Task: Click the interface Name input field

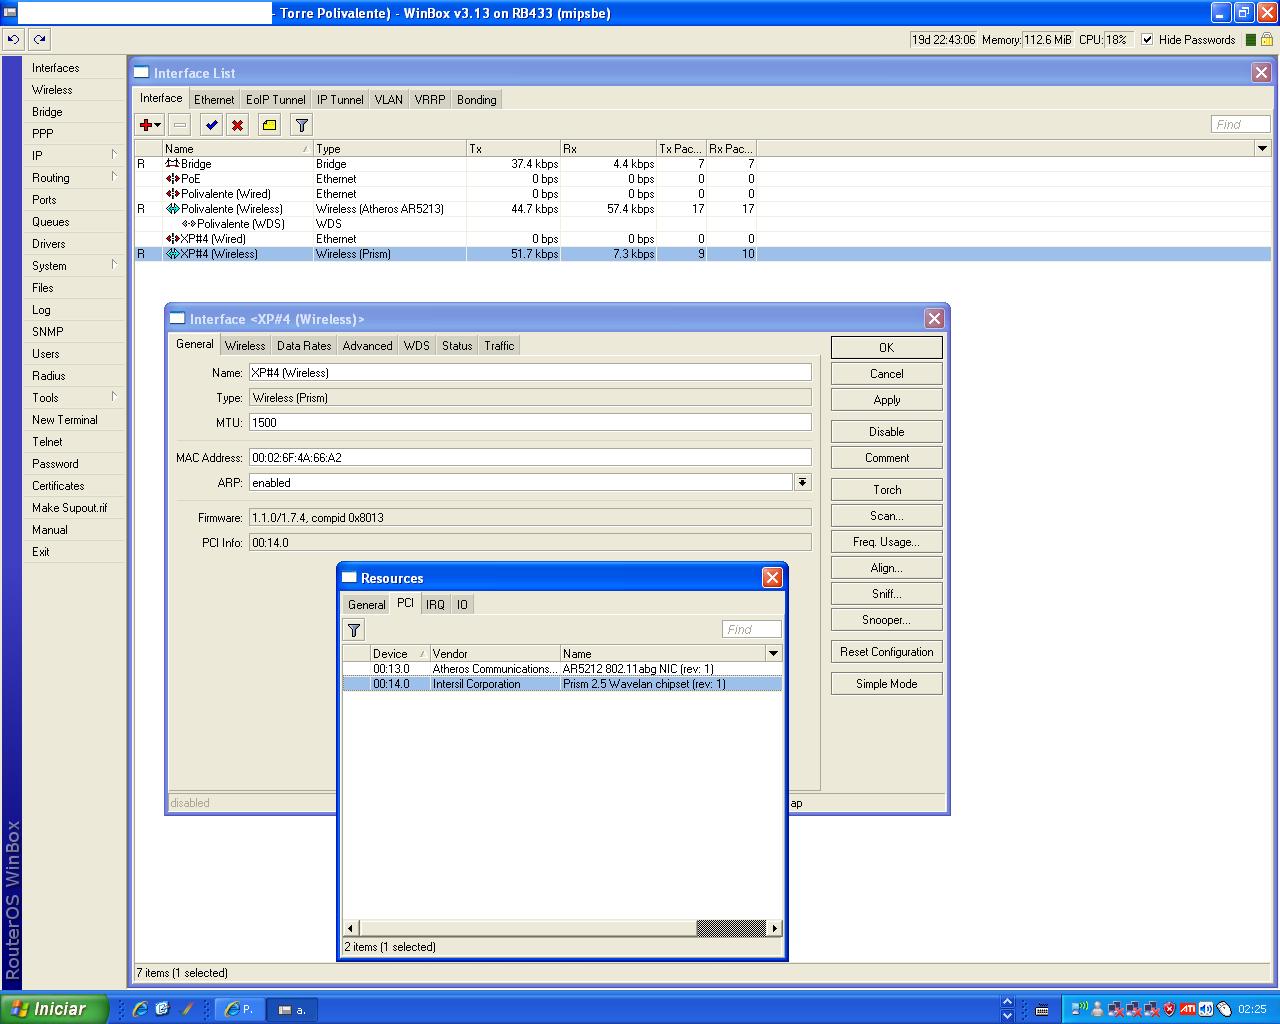Action: click(x=530, y=373)
